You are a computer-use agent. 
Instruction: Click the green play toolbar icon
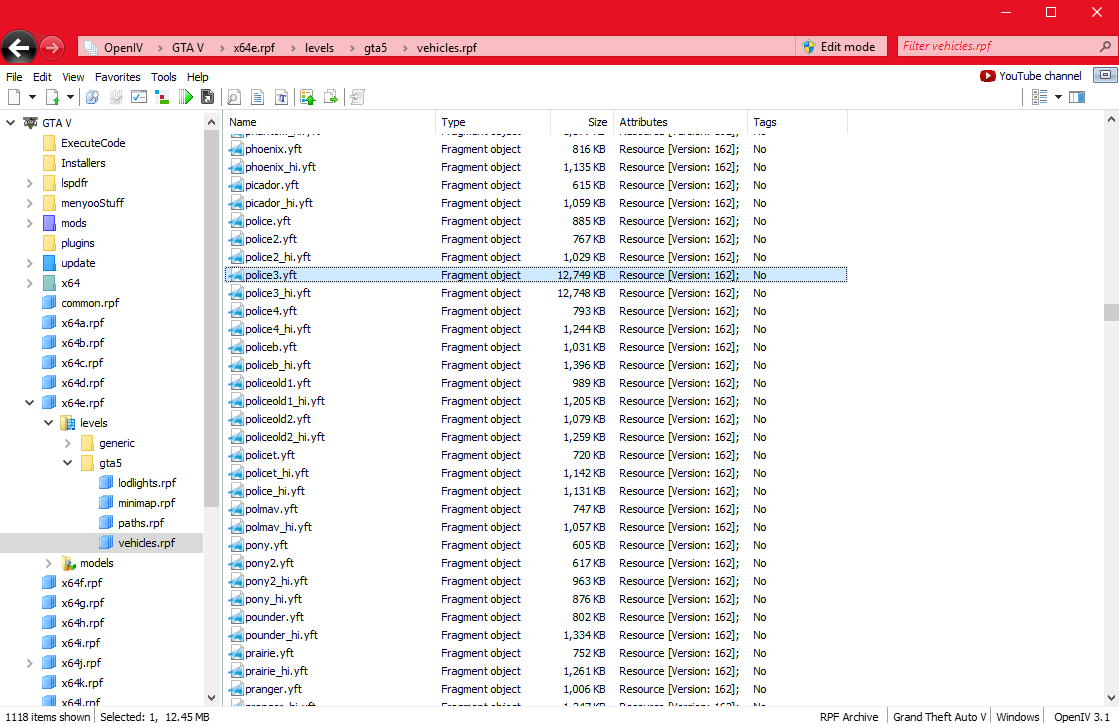(186, 97)
